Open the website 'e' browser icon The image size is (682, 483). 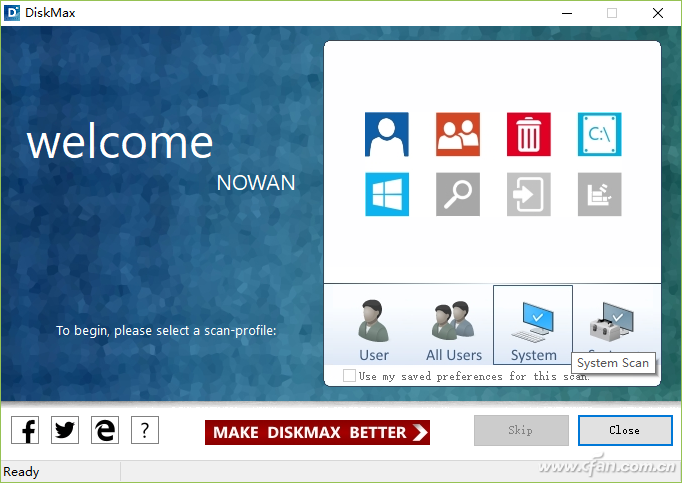tap(105, 431)
